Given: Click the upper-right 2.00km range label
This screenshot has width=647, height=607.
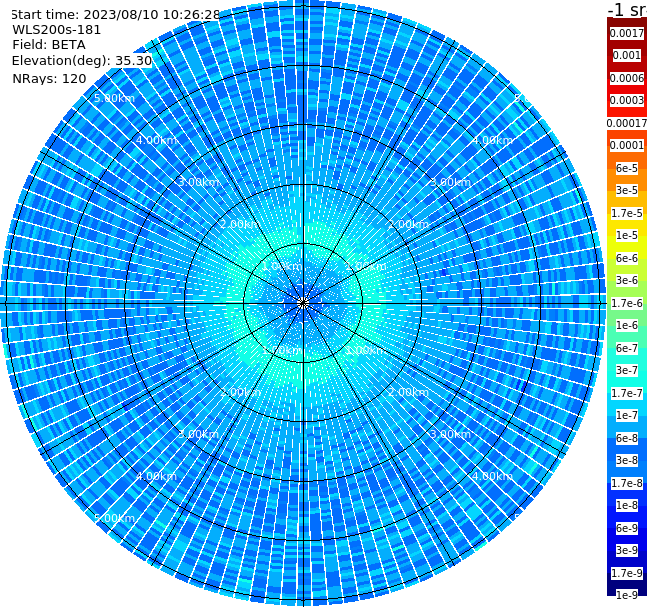Looking at the screenshot, I should [409, 224].
